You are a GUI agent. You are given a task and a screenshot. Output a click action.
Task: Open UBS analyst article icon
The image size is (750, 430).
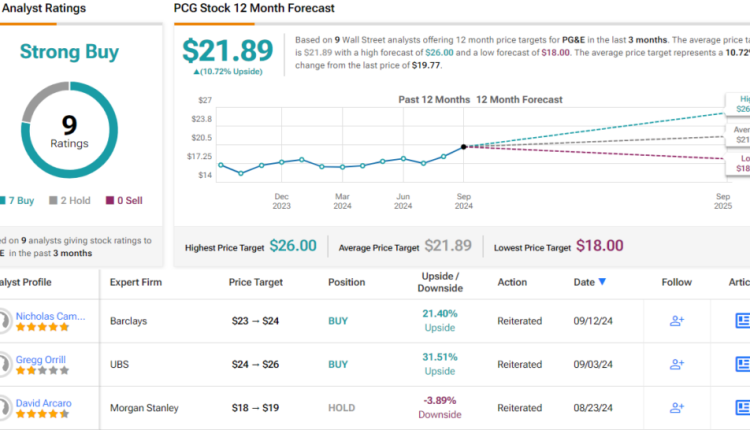tap(742, 364)
